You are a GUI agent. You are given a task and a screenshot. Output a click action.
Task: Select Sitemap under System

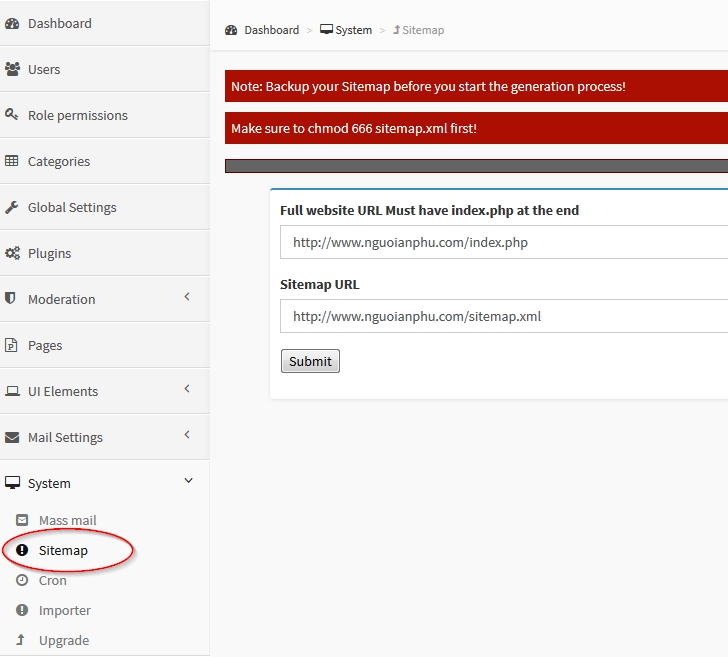[x=63, y=550]
